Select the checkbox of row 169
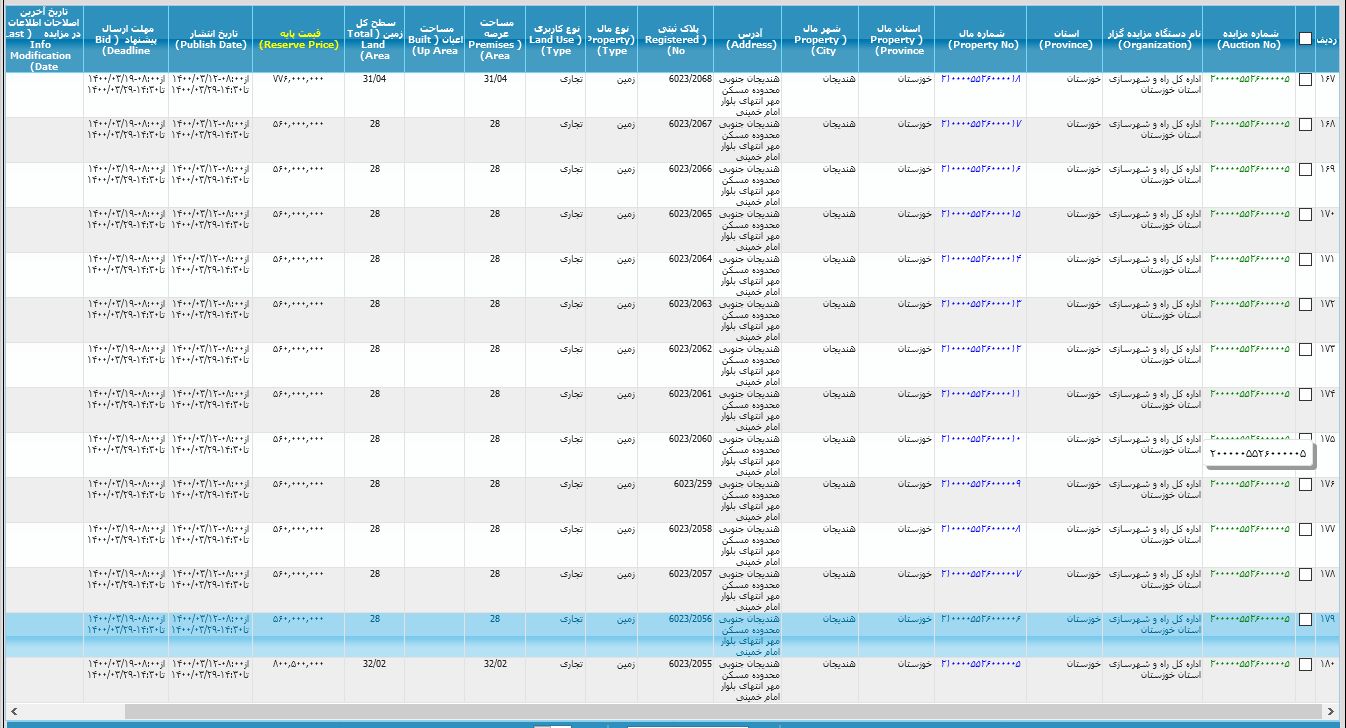Screen dimensions: 1346x728 pos(1305,170)
